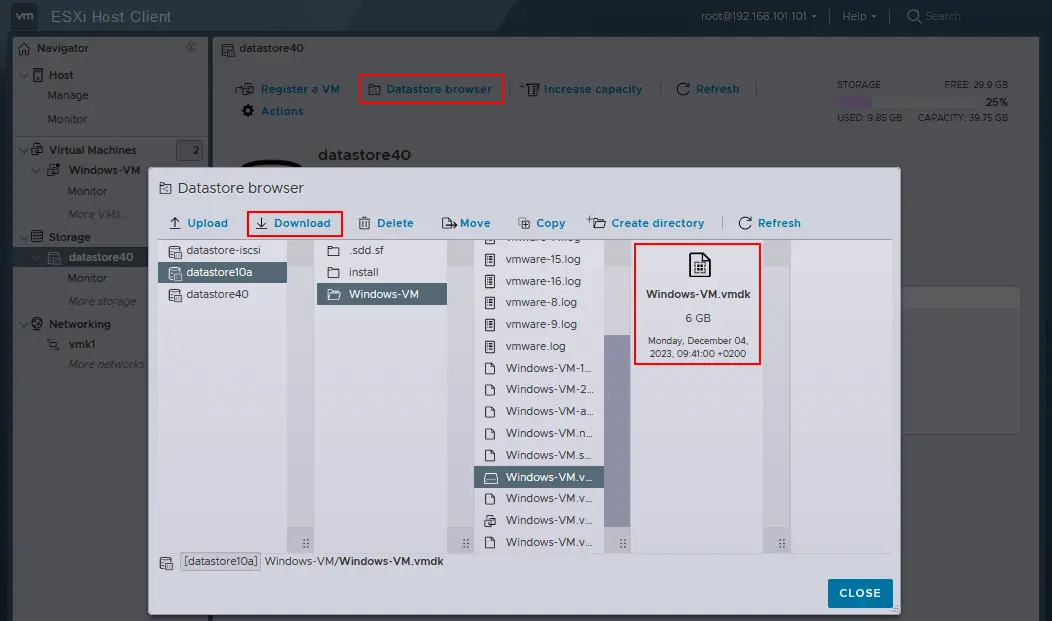The height and width of the screenshot is (621, 1052).
Task: Open the root@192.168.101.101 user dropdown
Action: pyautogui.click(x=759, y=16)
